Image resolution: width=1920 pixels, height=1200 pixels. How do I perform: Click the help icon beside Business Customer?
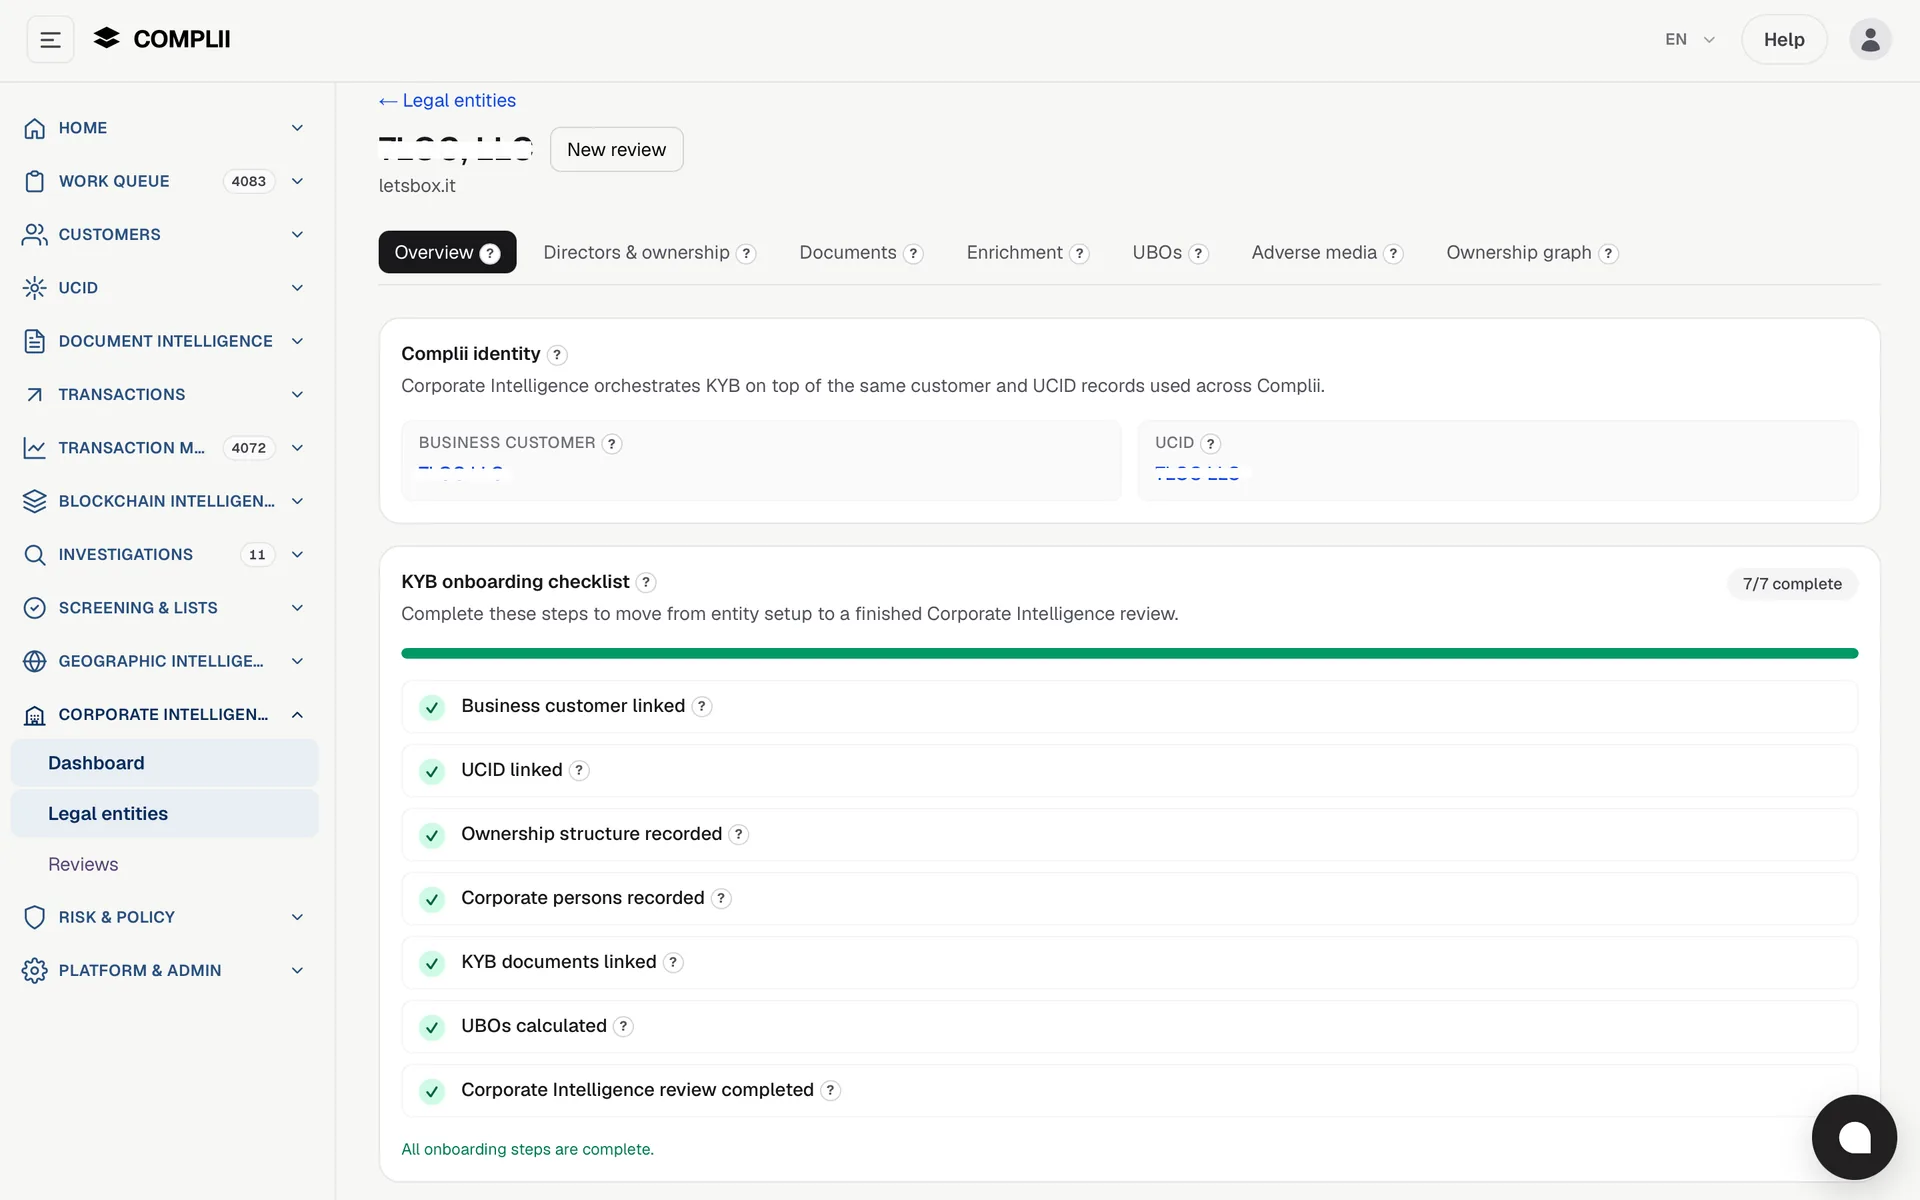click(x=612, y=443)
